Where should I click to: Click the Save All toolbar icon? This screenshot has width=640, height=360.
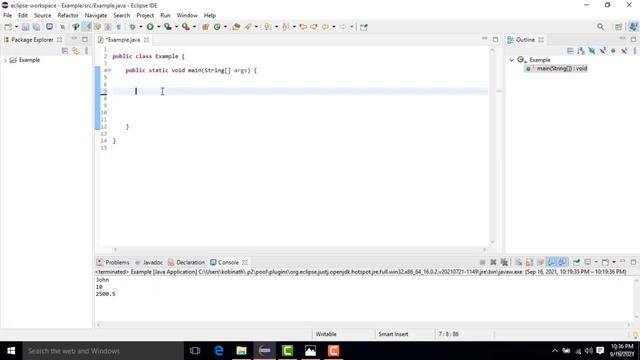coord(36,27)
